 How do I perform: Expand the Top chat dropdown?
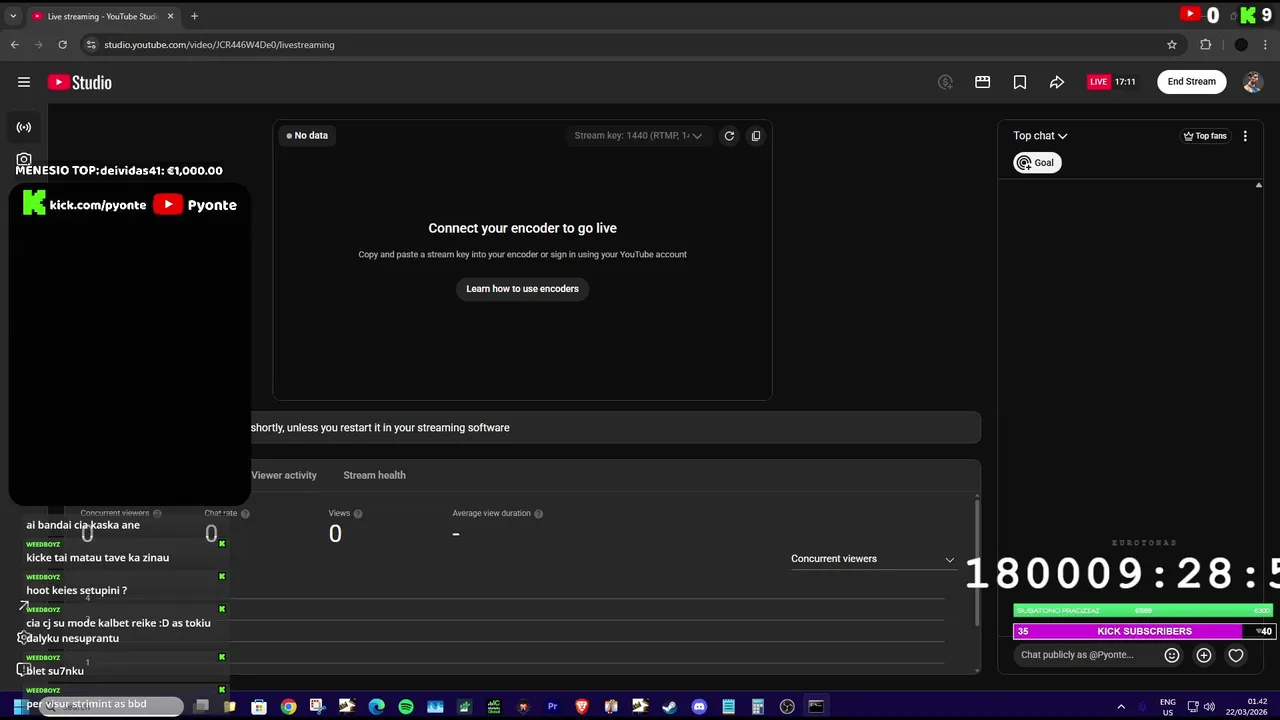coord(1040,136)
